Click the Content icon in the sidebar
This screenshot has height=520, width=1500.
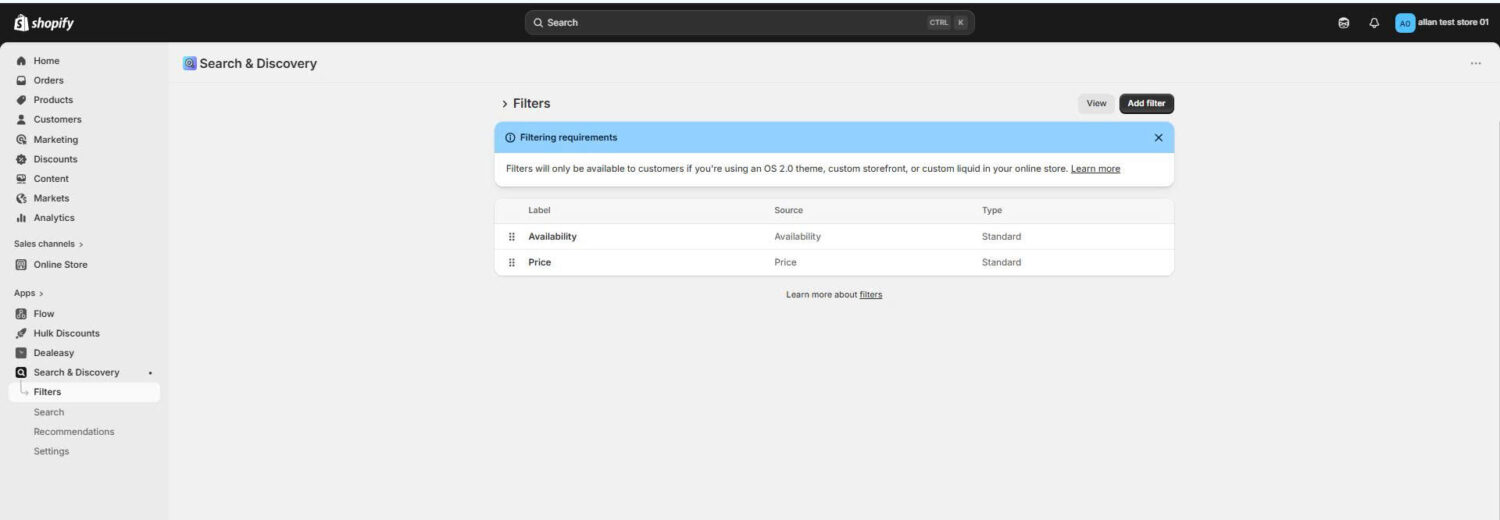pyautogui.click(x=21, y=179)
